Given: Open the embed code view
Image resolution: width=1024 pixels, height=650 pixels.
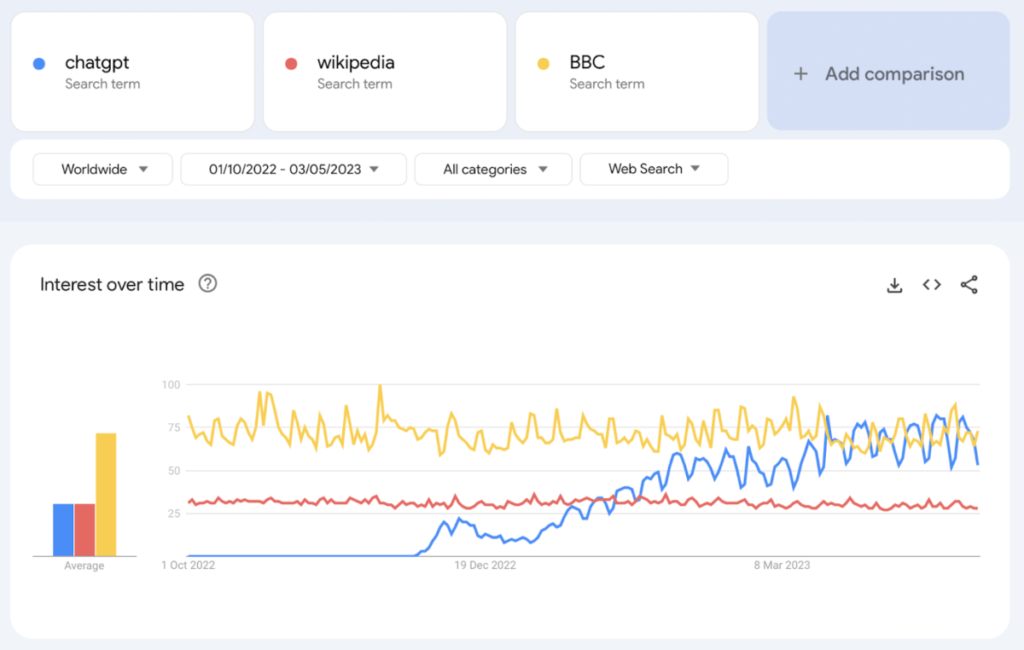Looking at the screenshot, I should click(x=931, y=285).
